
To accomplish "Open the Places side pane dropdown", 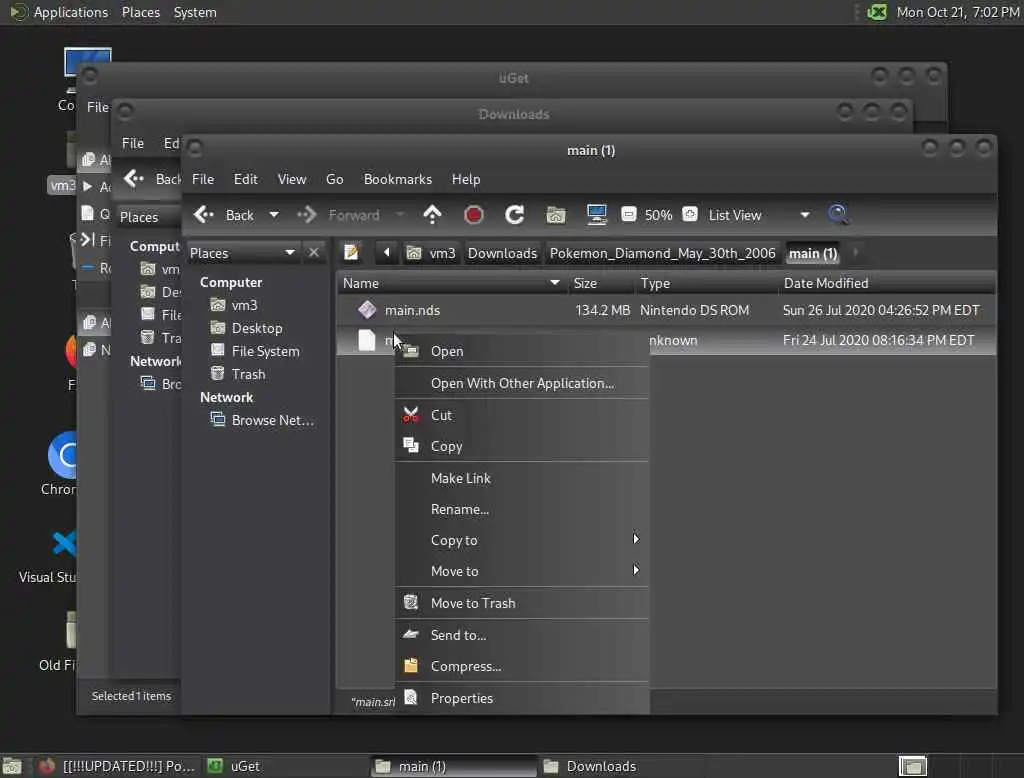I will click(242, 253).
